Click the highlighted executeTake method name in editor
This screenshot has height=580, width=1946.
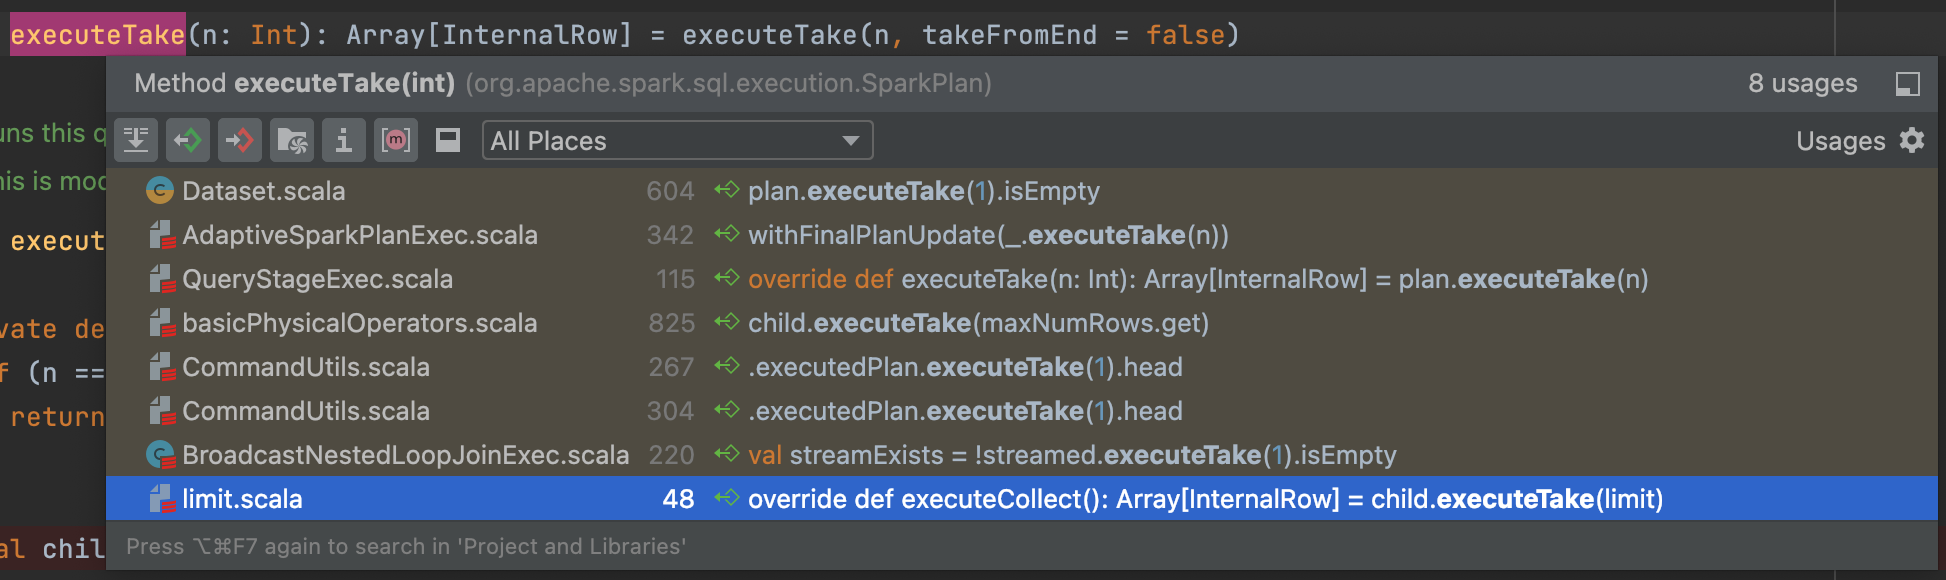(x=98, y=35)
